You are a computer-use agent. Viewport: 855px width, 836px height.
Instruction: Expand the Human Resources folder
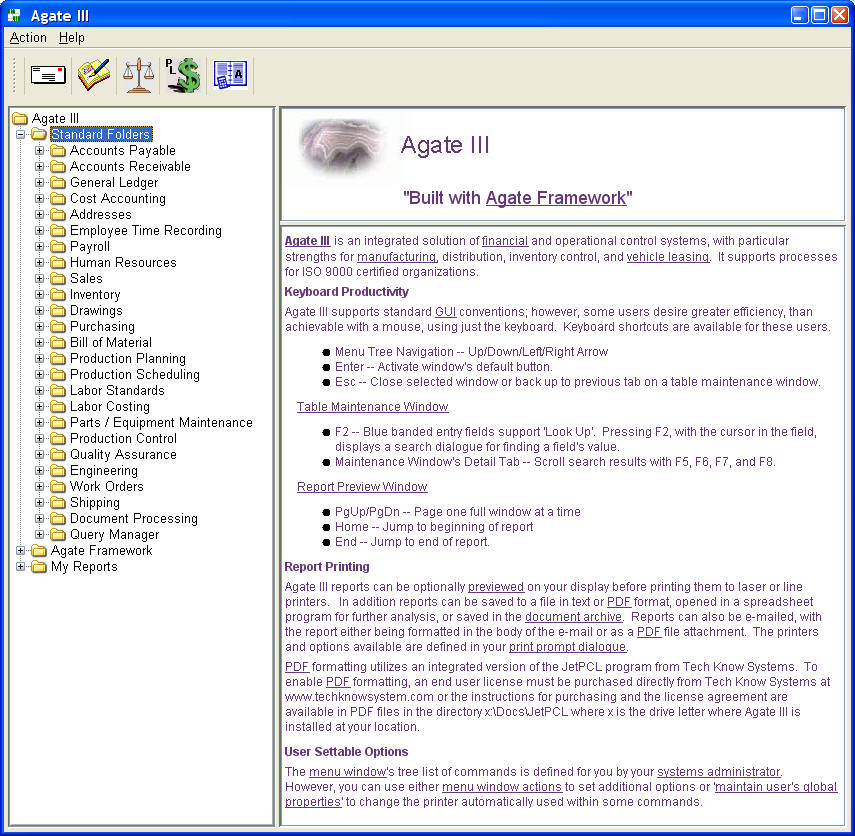[x=39, y=262]
